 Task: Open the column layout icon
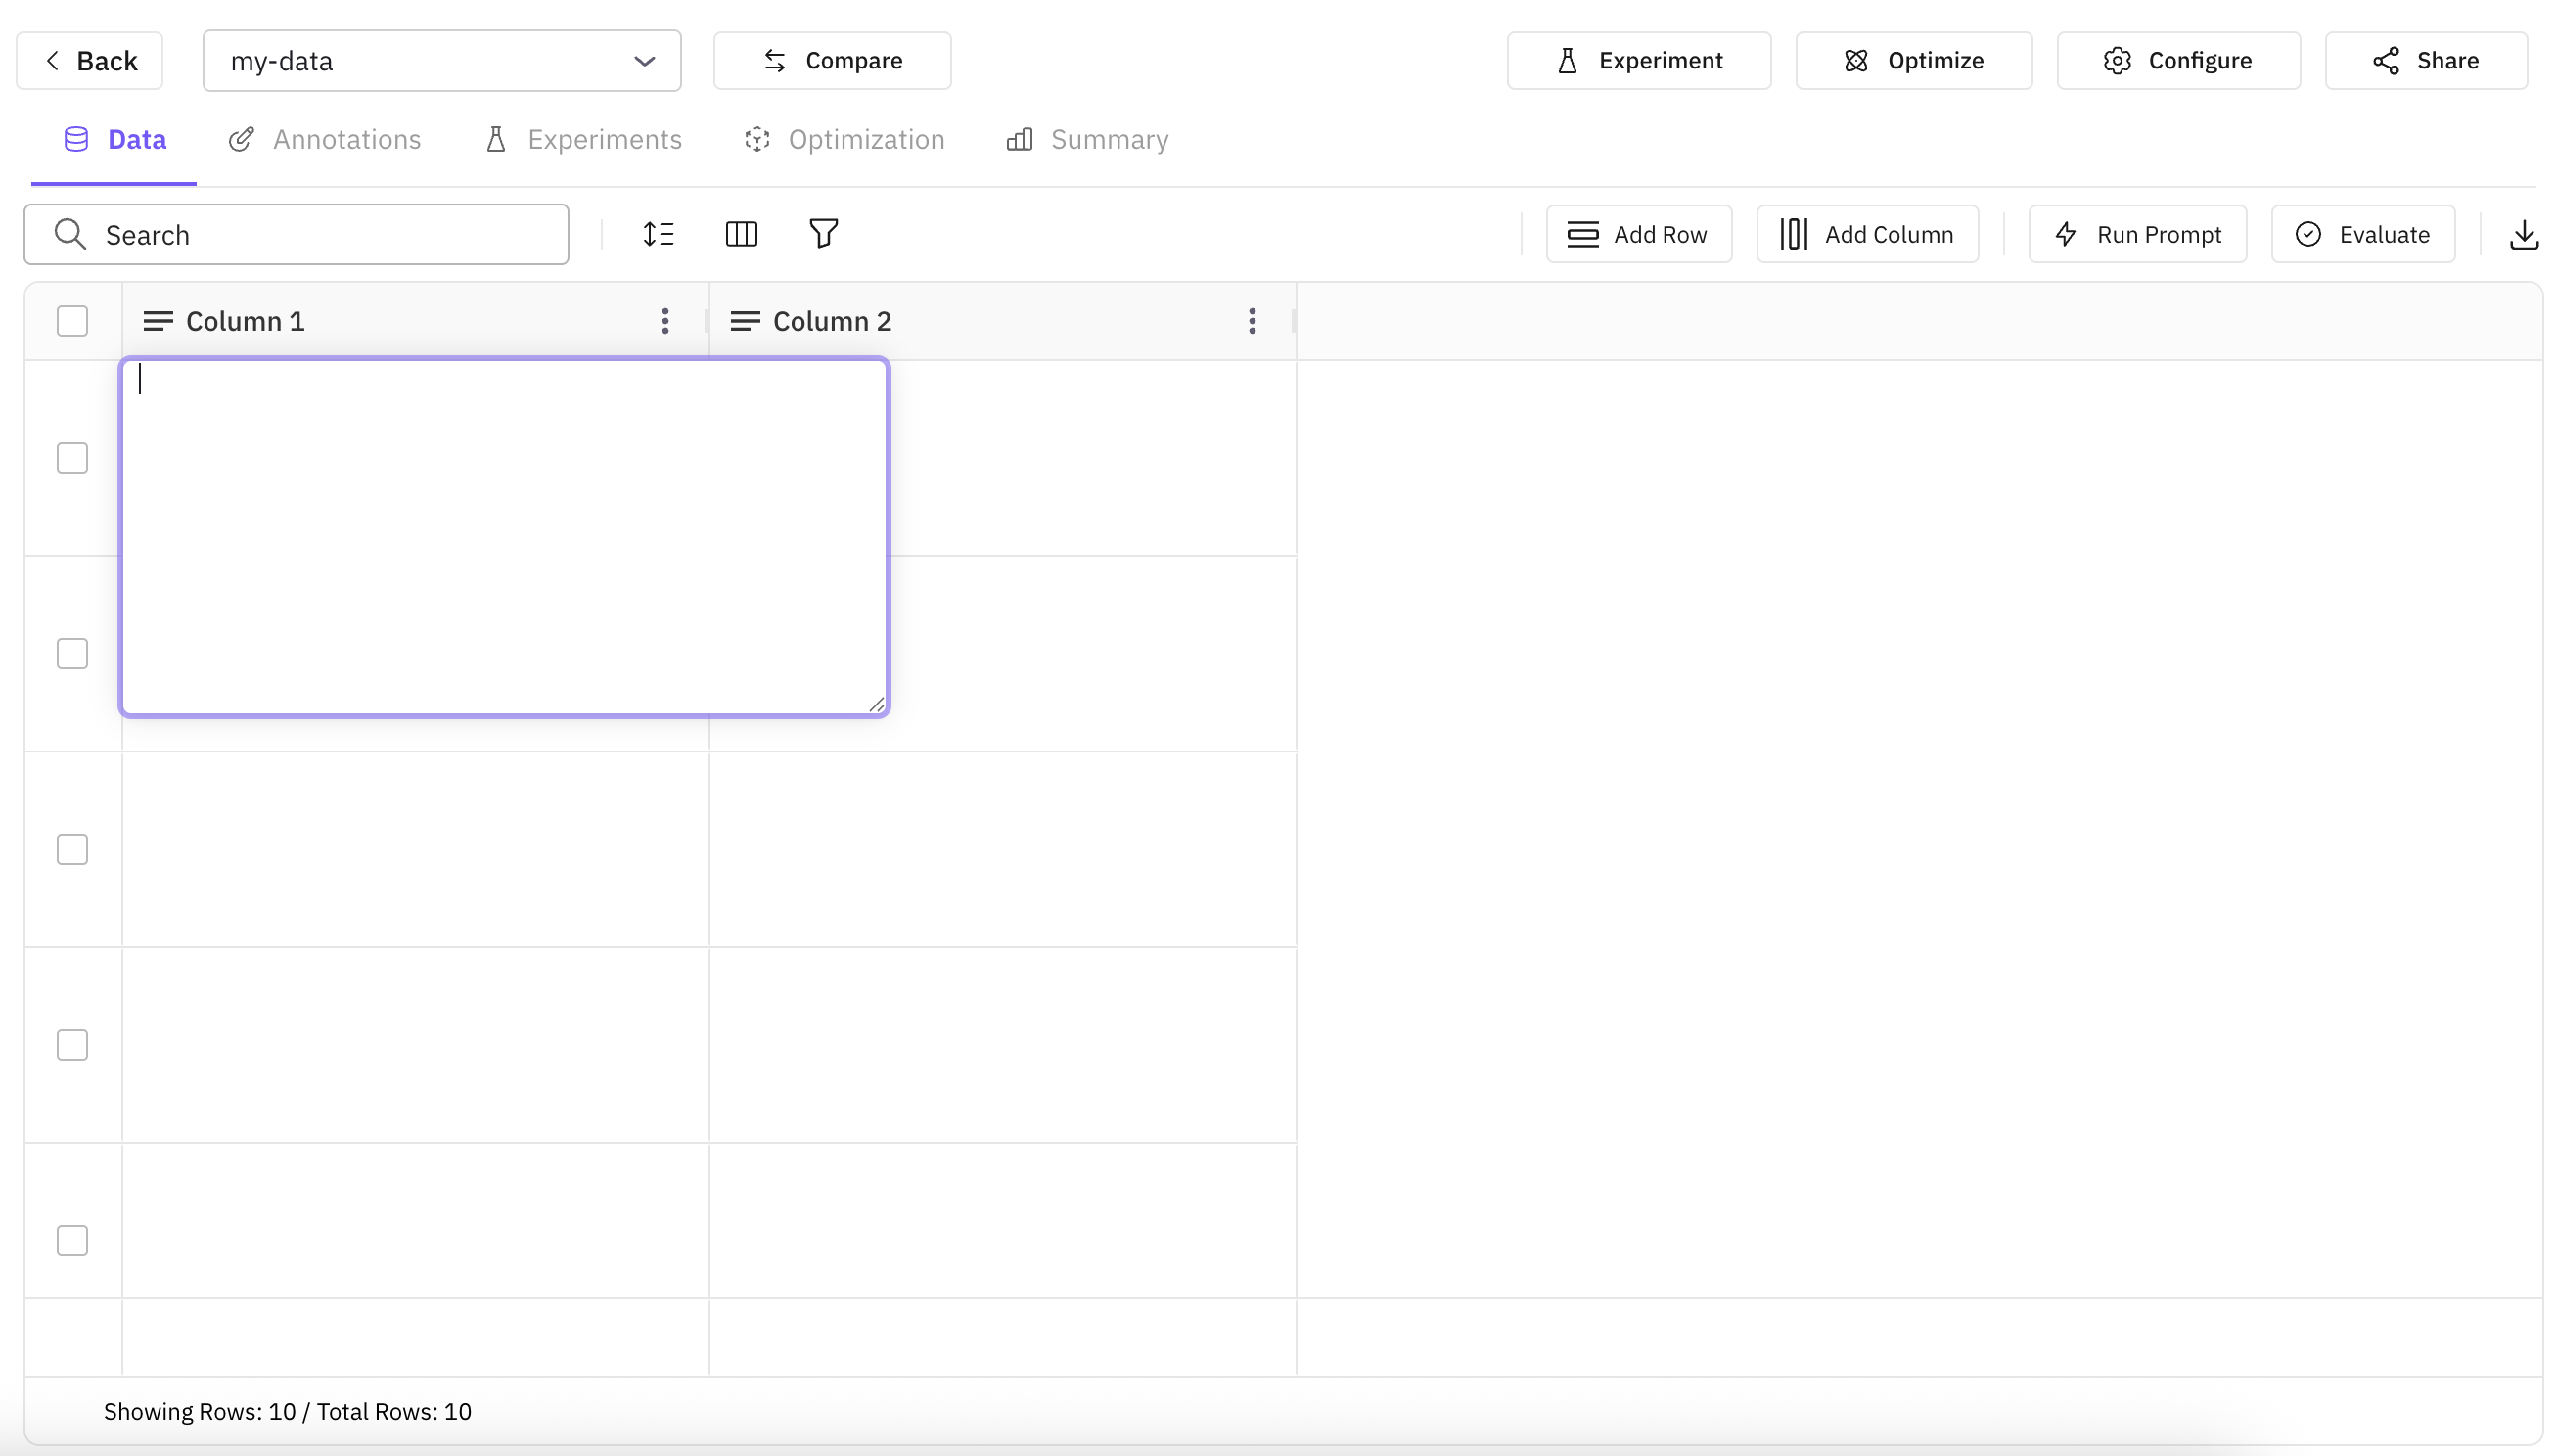[742, 233]
